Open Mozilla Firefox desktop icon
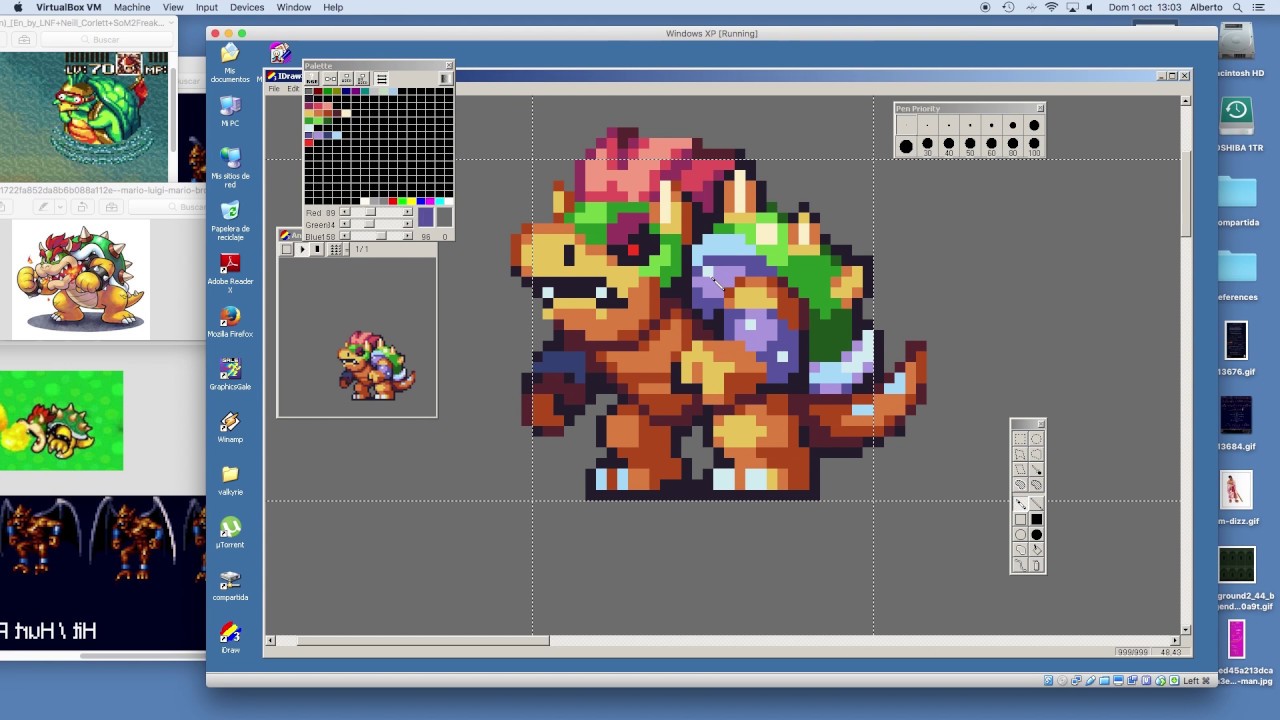 tap(230, 322)
